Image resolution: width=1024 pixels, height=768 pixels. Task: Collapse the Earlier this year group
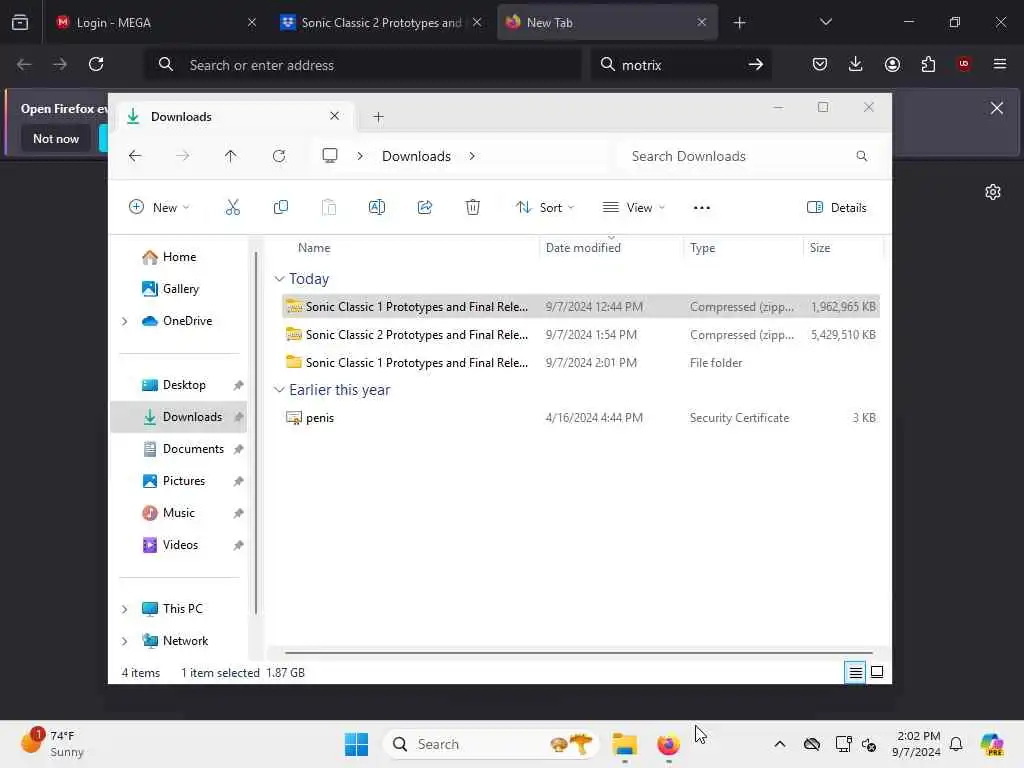click(279, 390)
